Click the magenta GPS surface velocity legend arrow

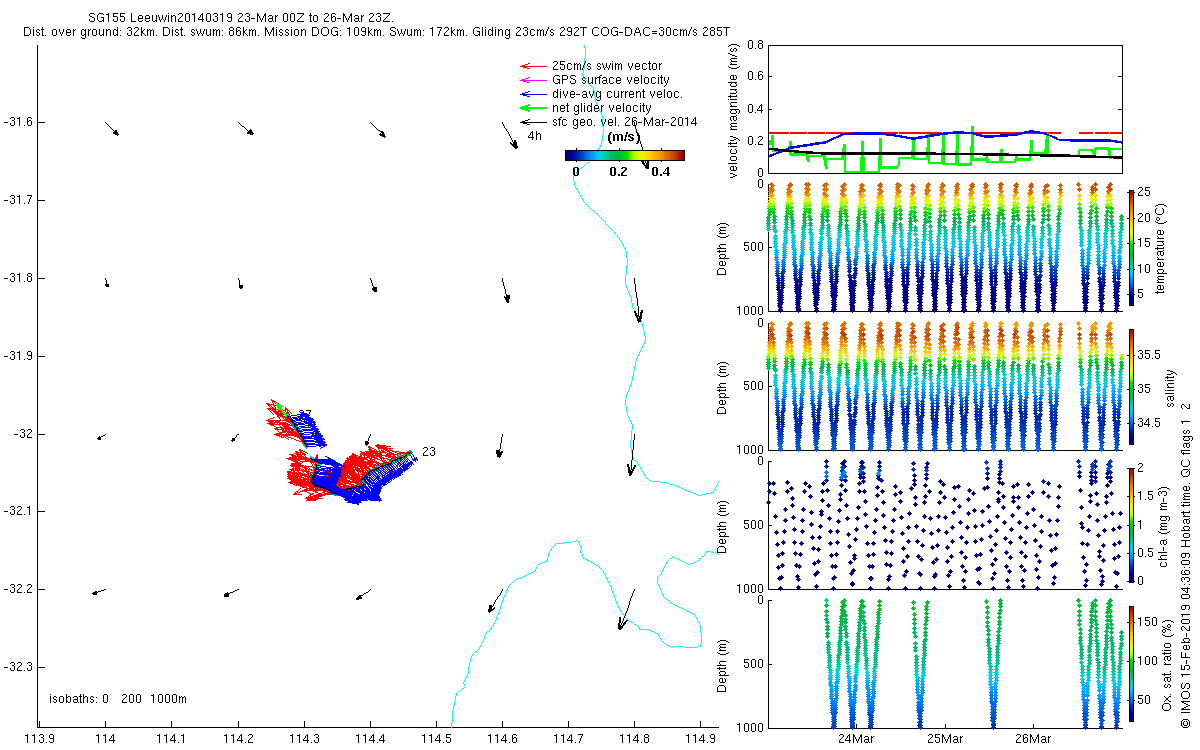click(532, 80)
